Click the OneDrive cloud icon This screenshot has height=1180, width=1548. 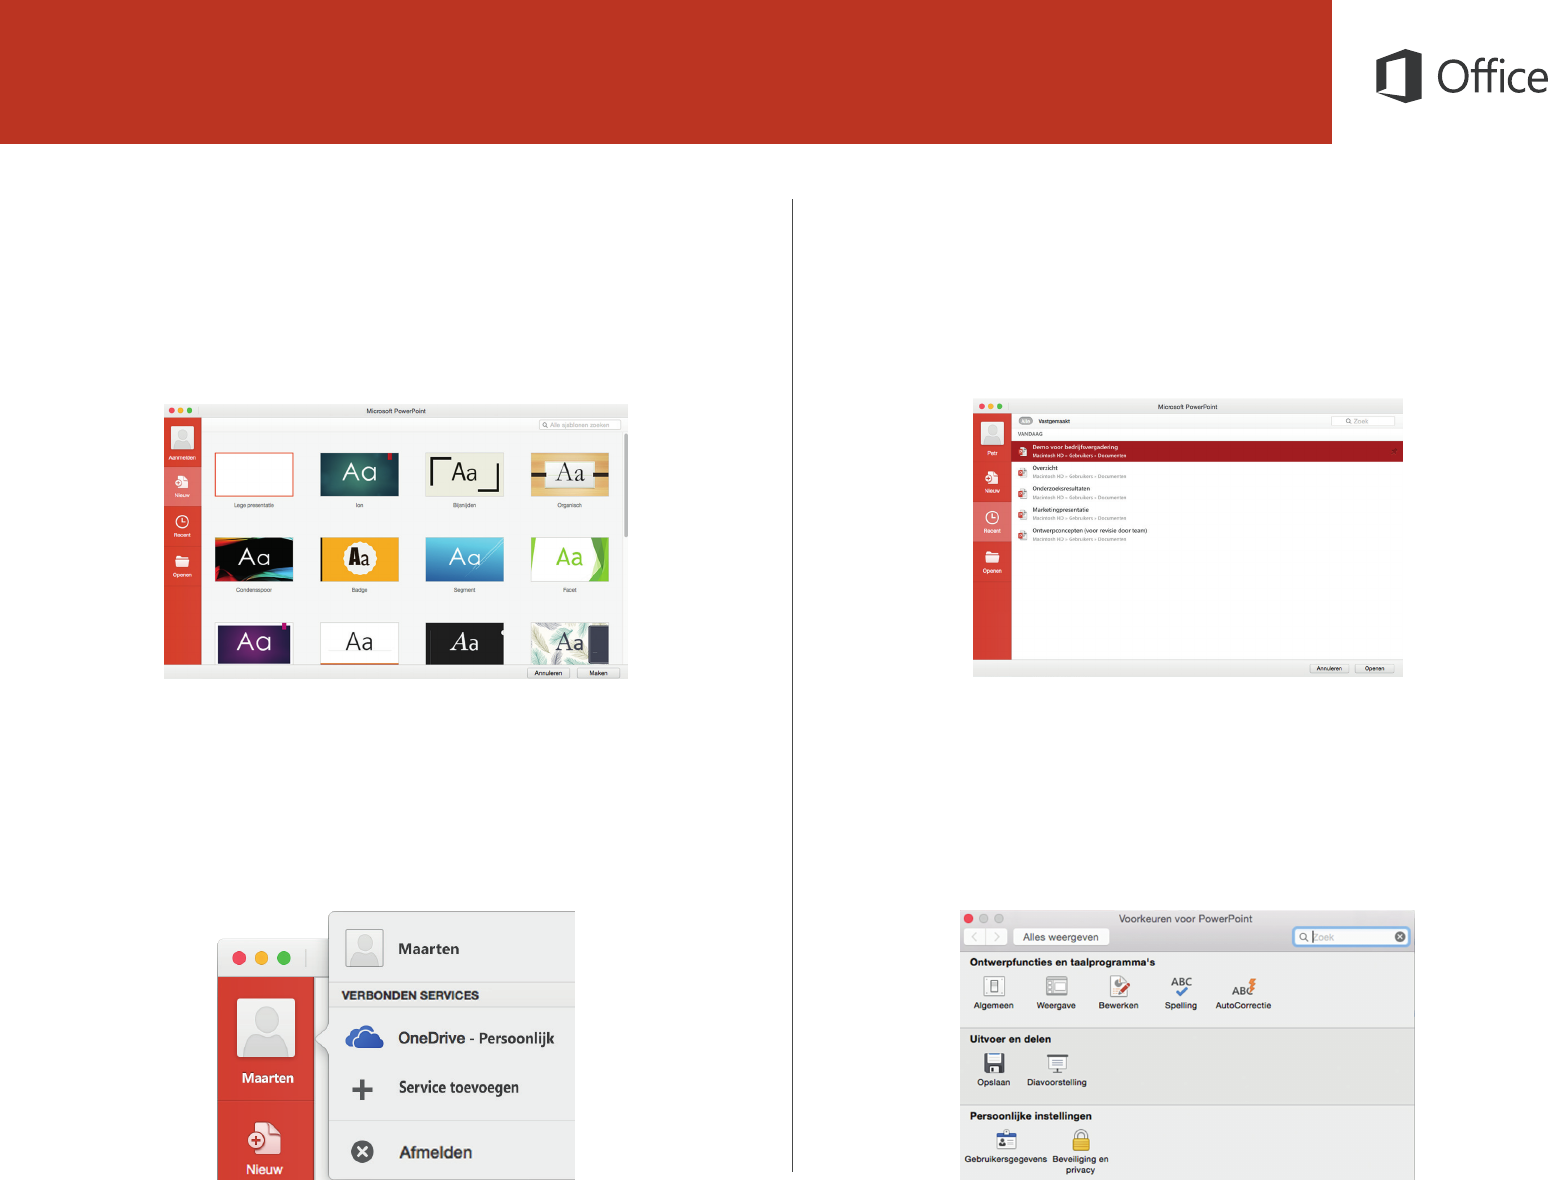click(364, 1038)
